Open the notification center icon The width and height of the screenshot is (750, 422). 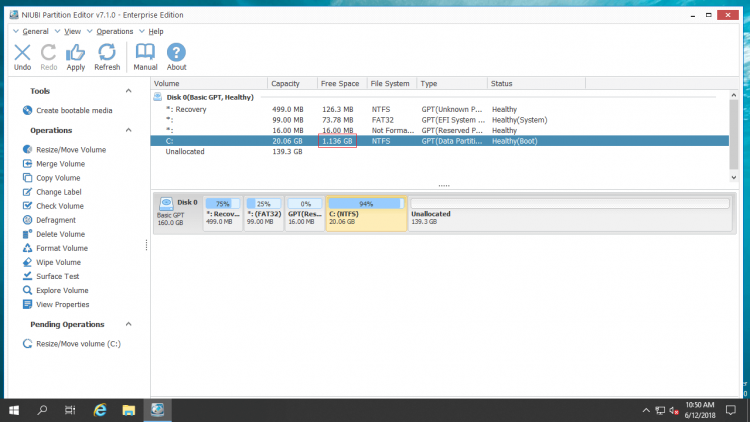(x=730, y=410)
